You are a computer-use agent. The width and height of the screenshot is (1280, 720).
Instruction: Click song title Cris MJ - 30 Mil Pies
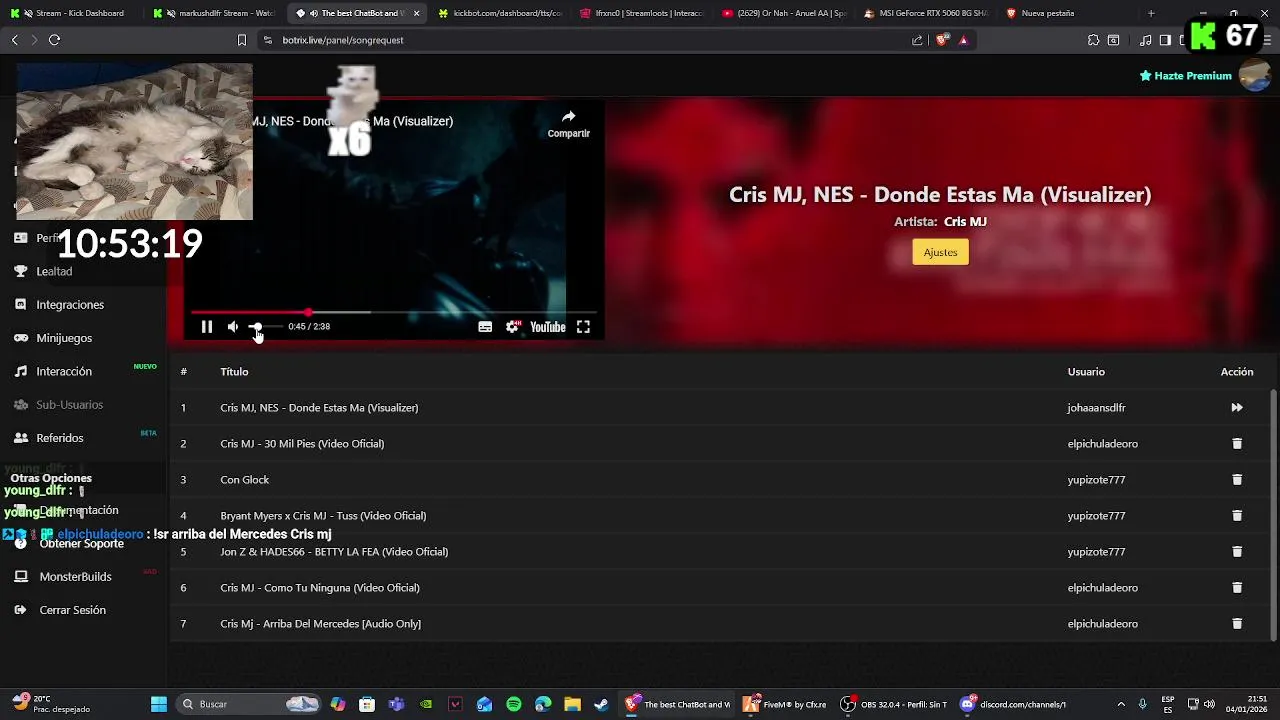(302, 444)
